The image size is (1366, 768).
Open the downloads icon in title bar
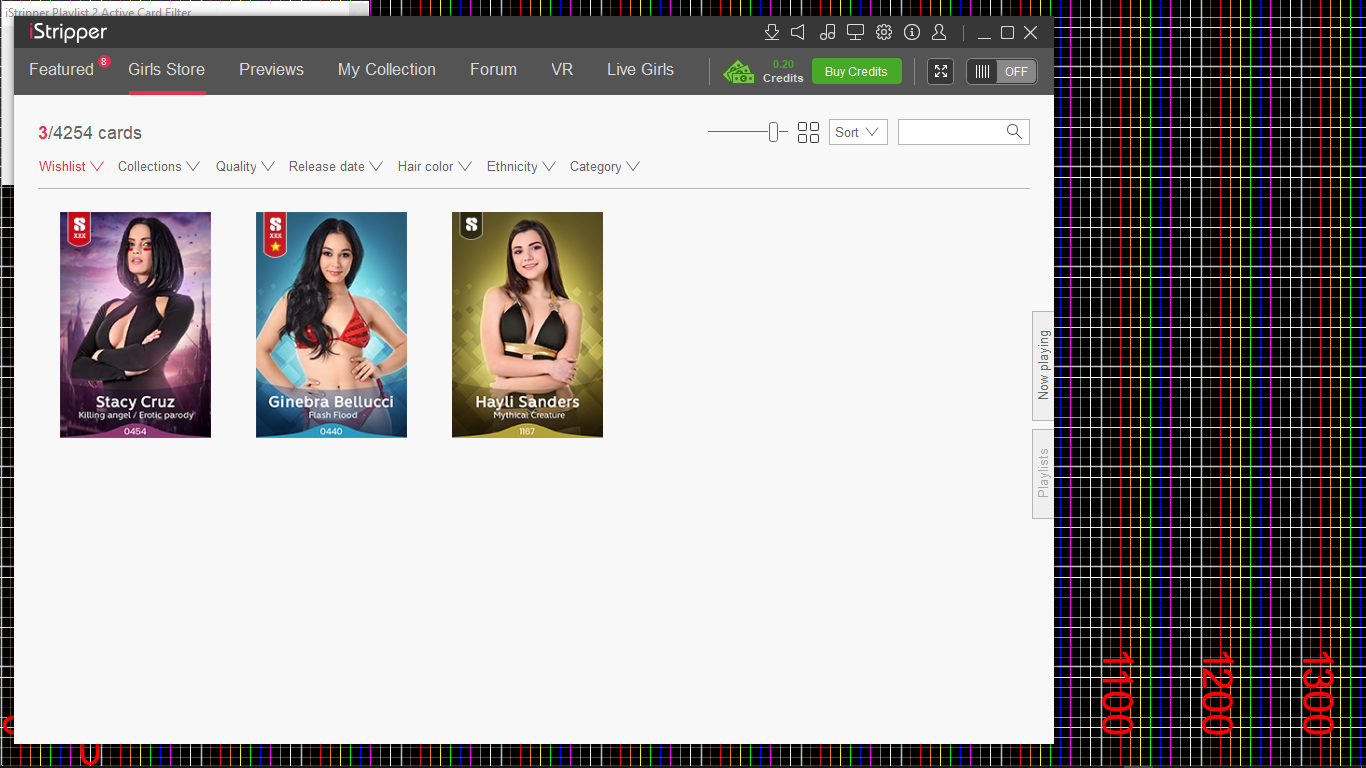pos(771,32)
